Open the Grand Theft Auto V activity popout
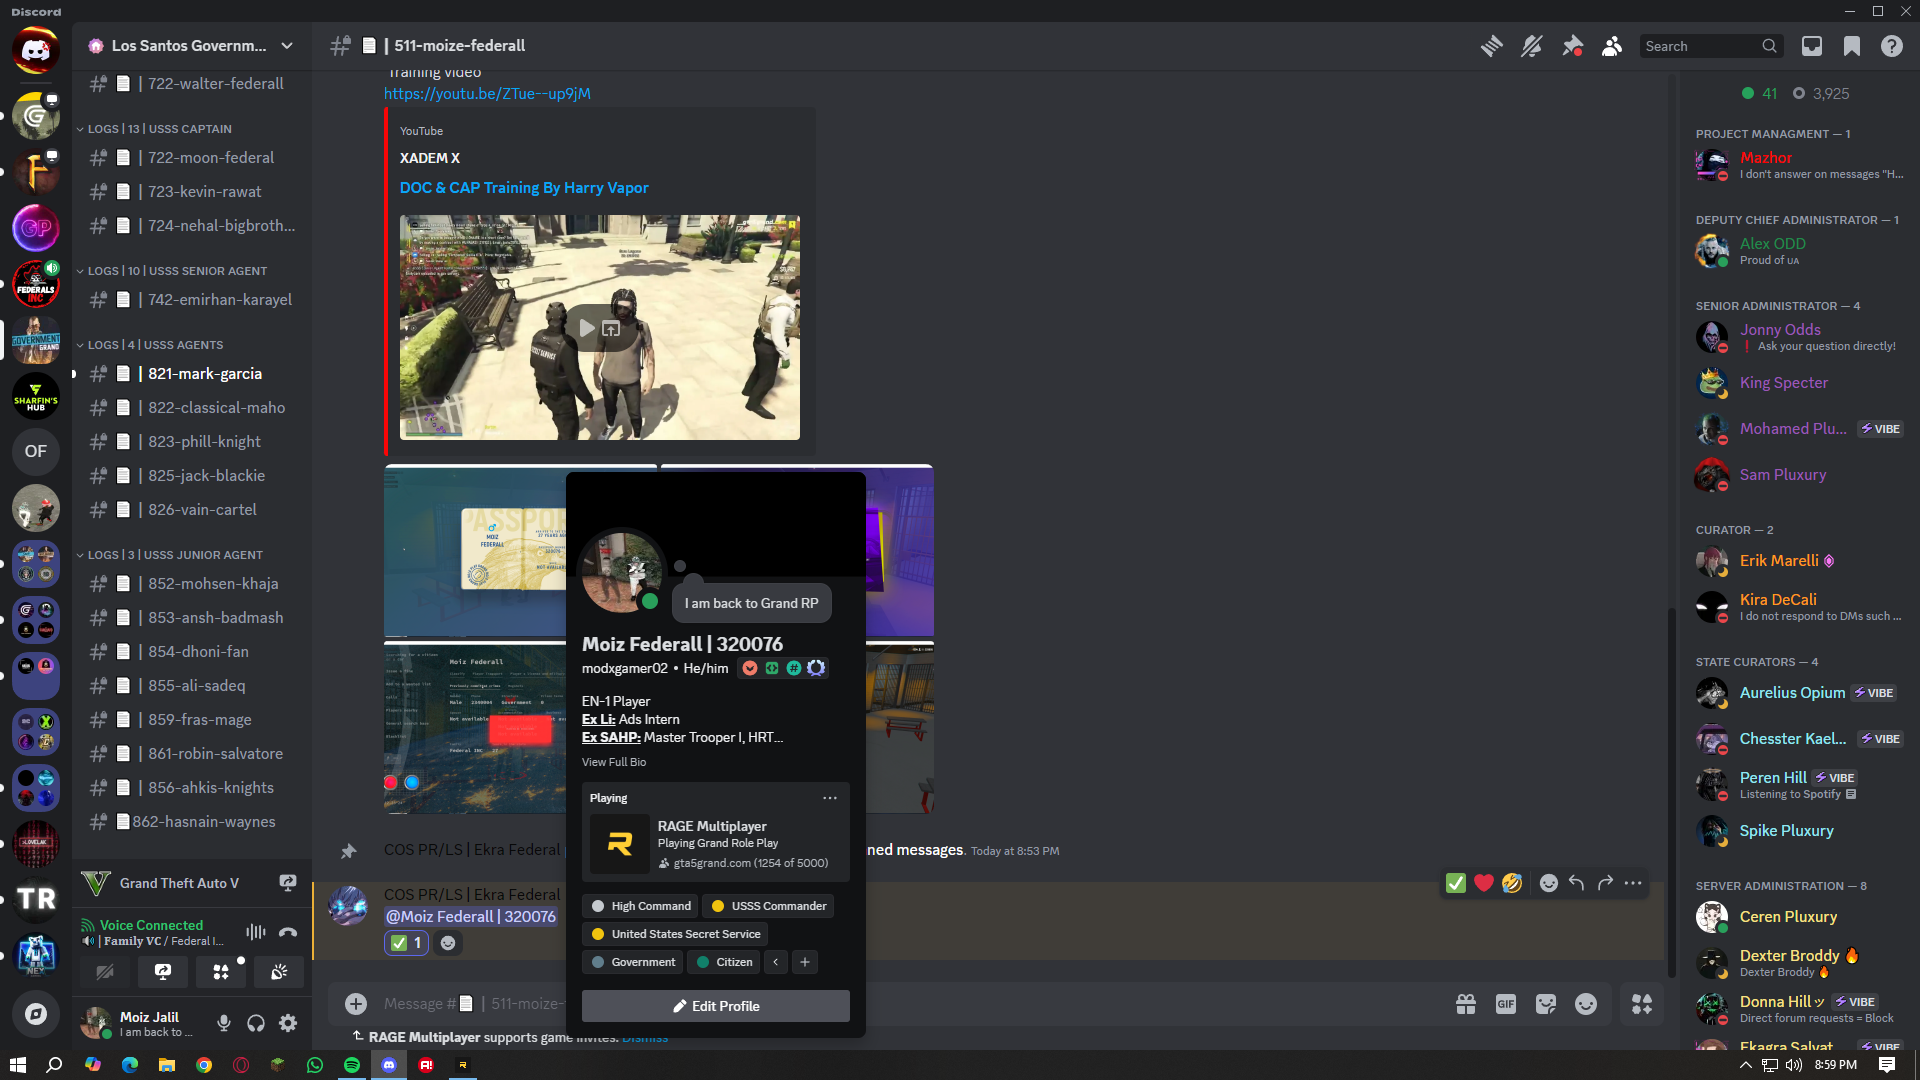This screenshot has height=1080, width=1920. tap(288, 883)
